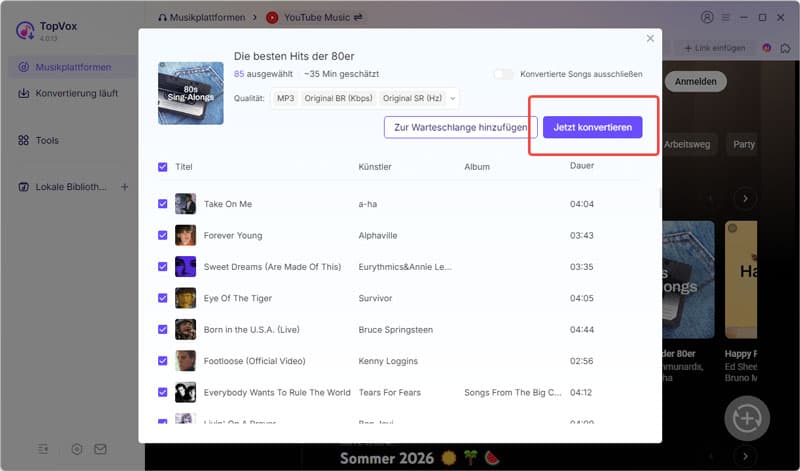Uncheck the Forever Young checkbox
Viewport: 800px width, 471px height.
point(163,235)
